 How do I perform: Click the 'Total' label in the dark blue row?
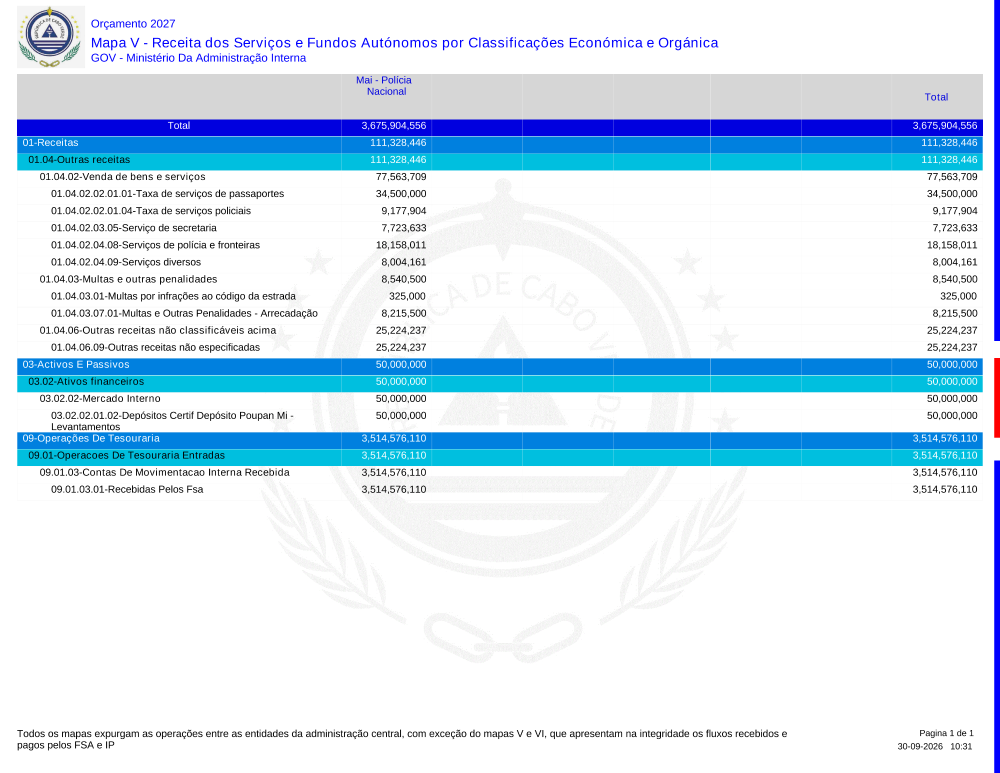click(179, 126)
